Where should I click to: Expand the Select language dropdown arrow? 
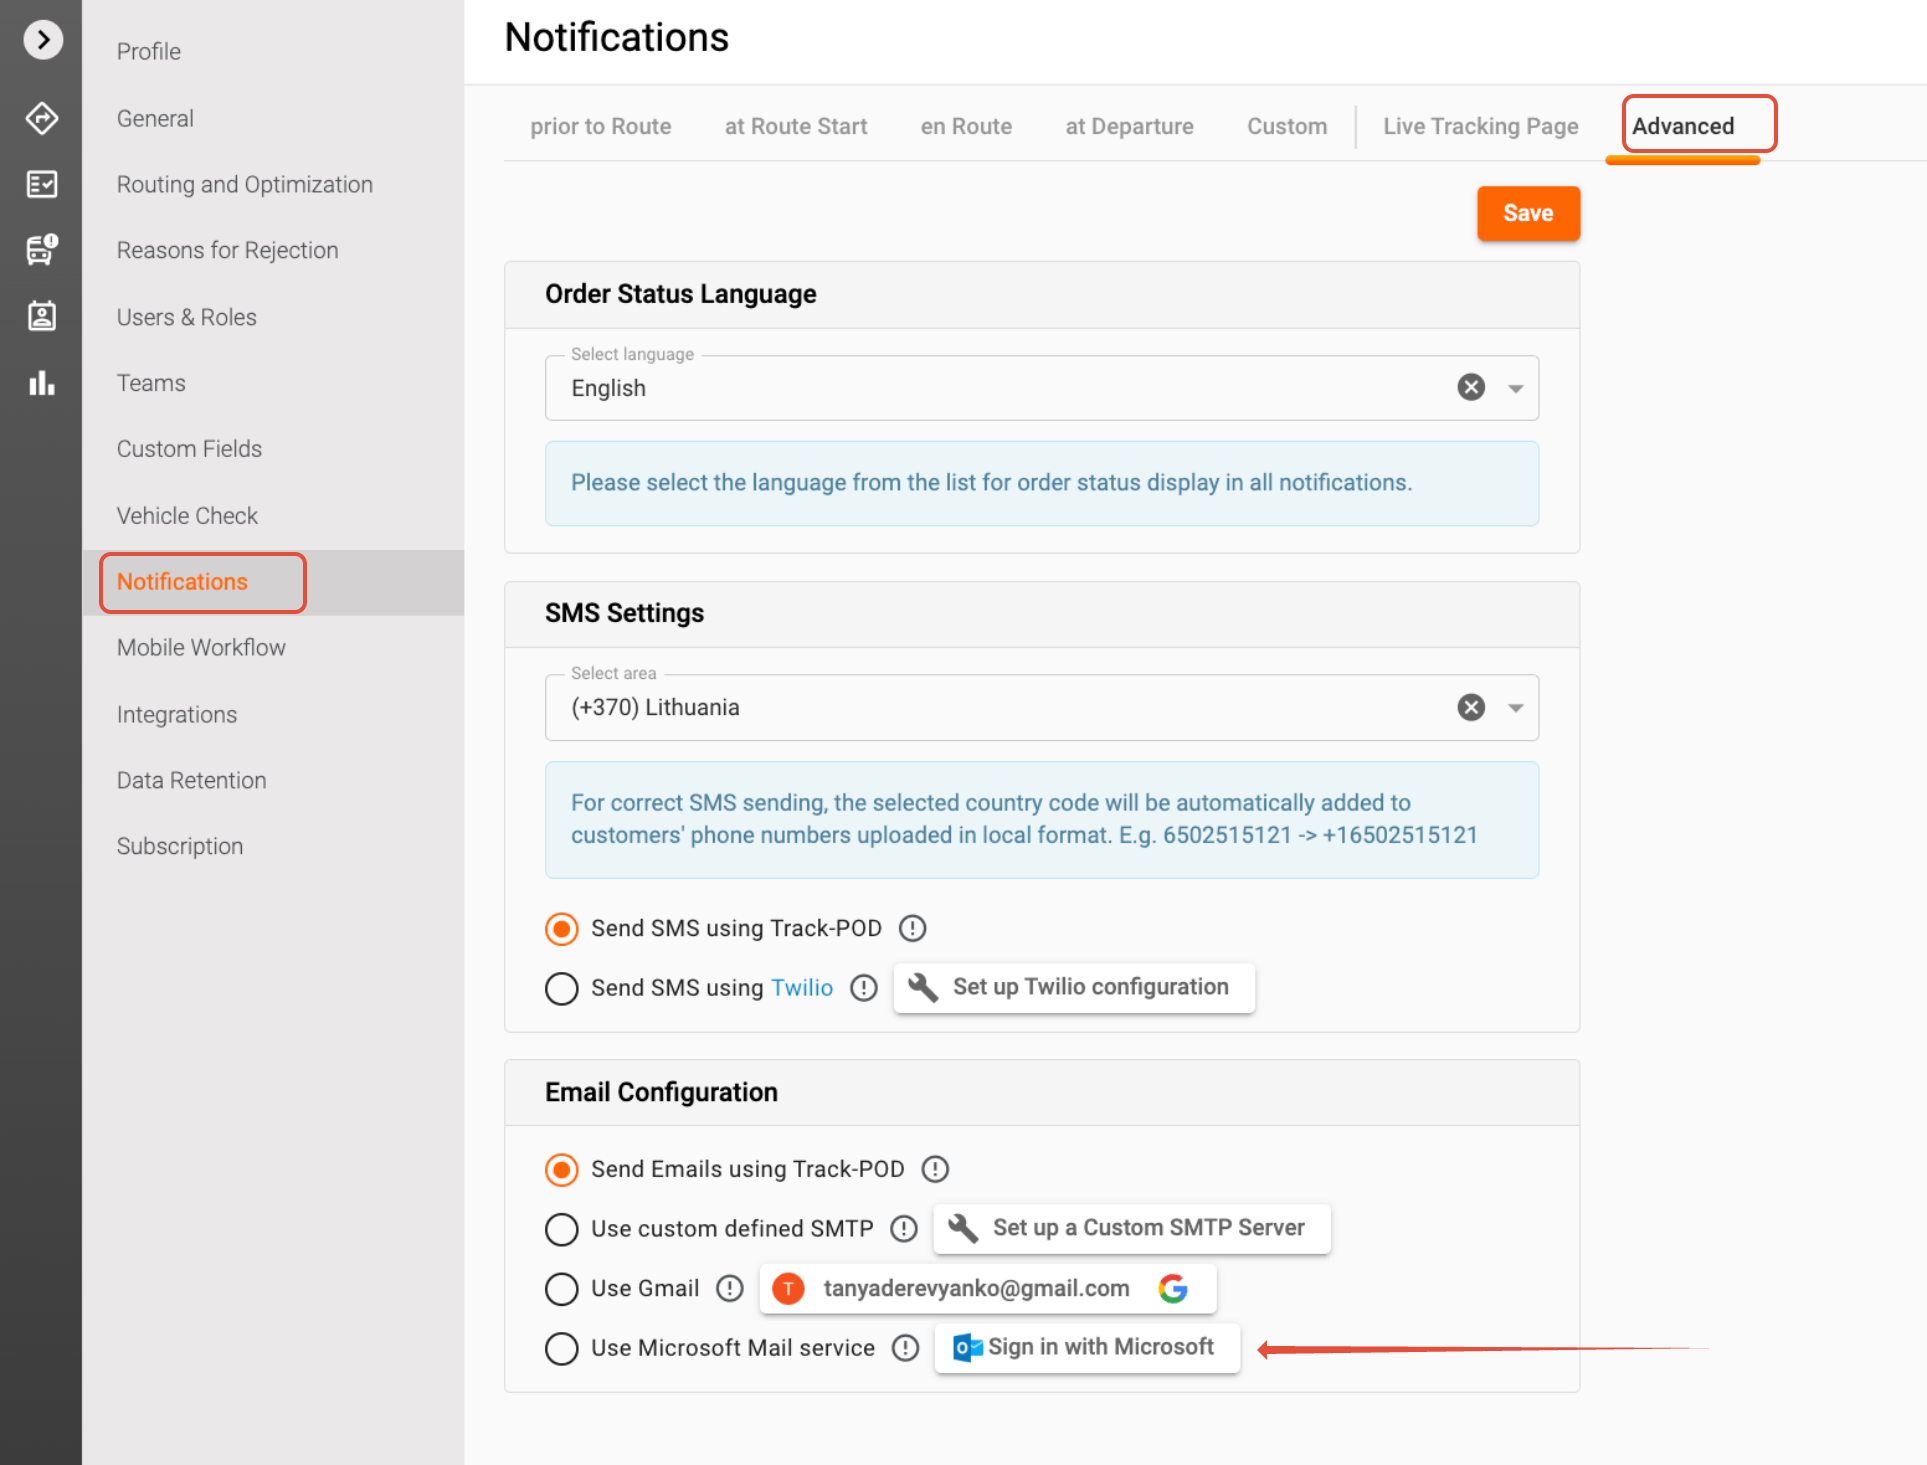pos(1515,388)
